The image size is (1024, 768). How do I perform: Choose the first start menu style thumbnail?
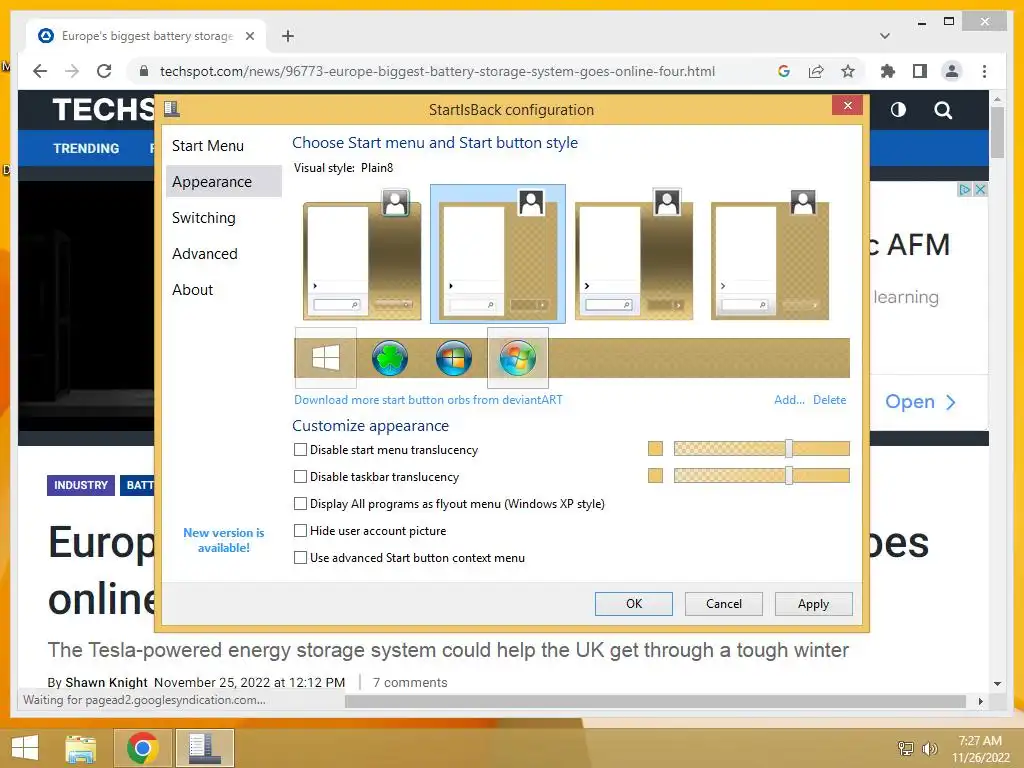coord(362,254)
